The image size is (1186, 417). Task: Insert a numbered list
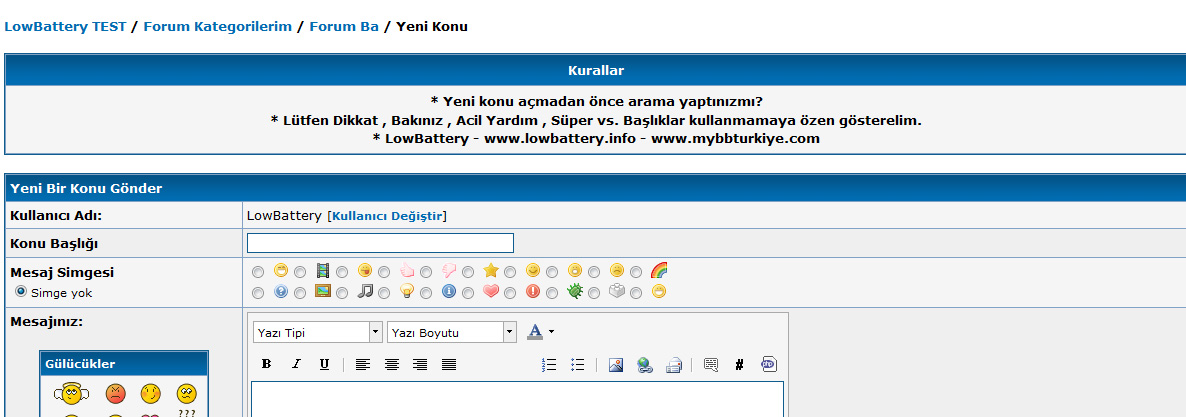pyautogui.click(x=549, y=365)
